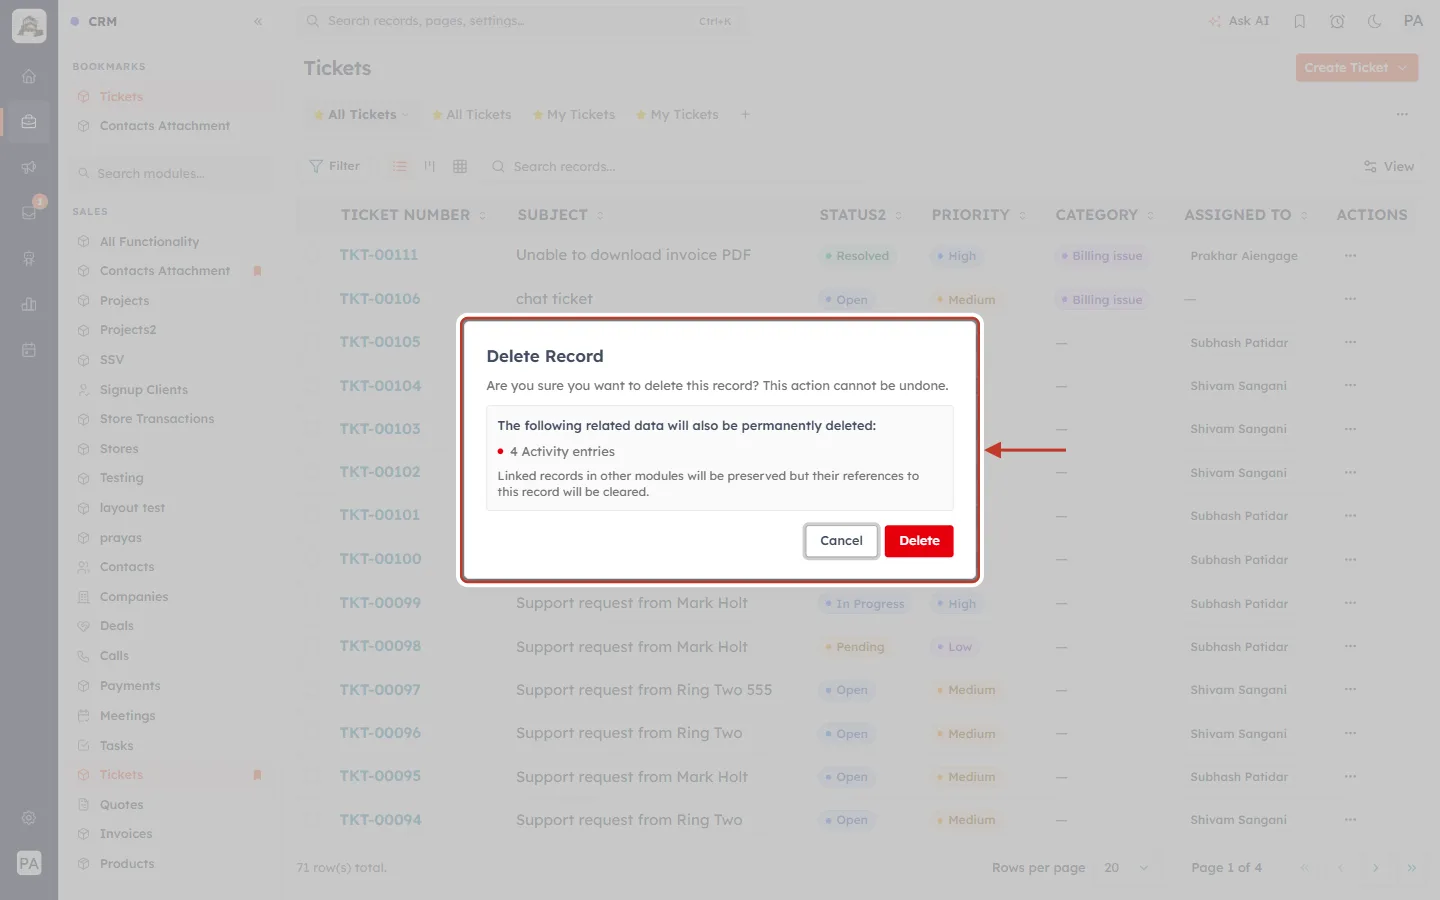
Task: Open the megaphone campaigns icon in rail
Action: click(29, 168)
